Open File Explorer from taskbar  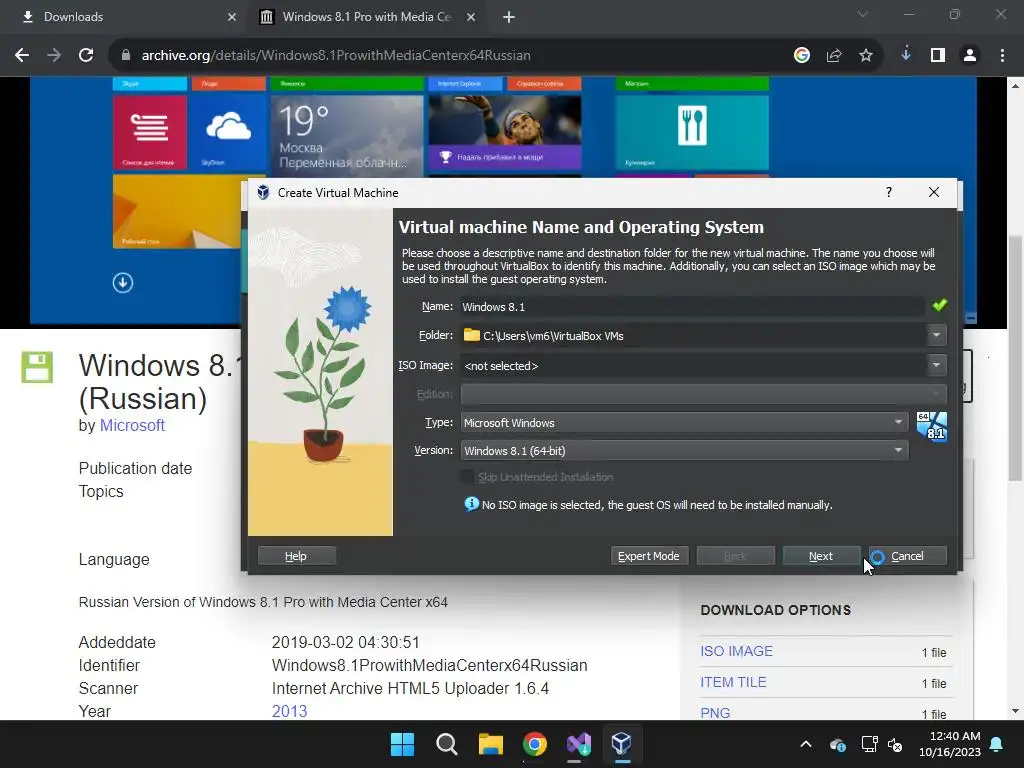coord(490,744)
